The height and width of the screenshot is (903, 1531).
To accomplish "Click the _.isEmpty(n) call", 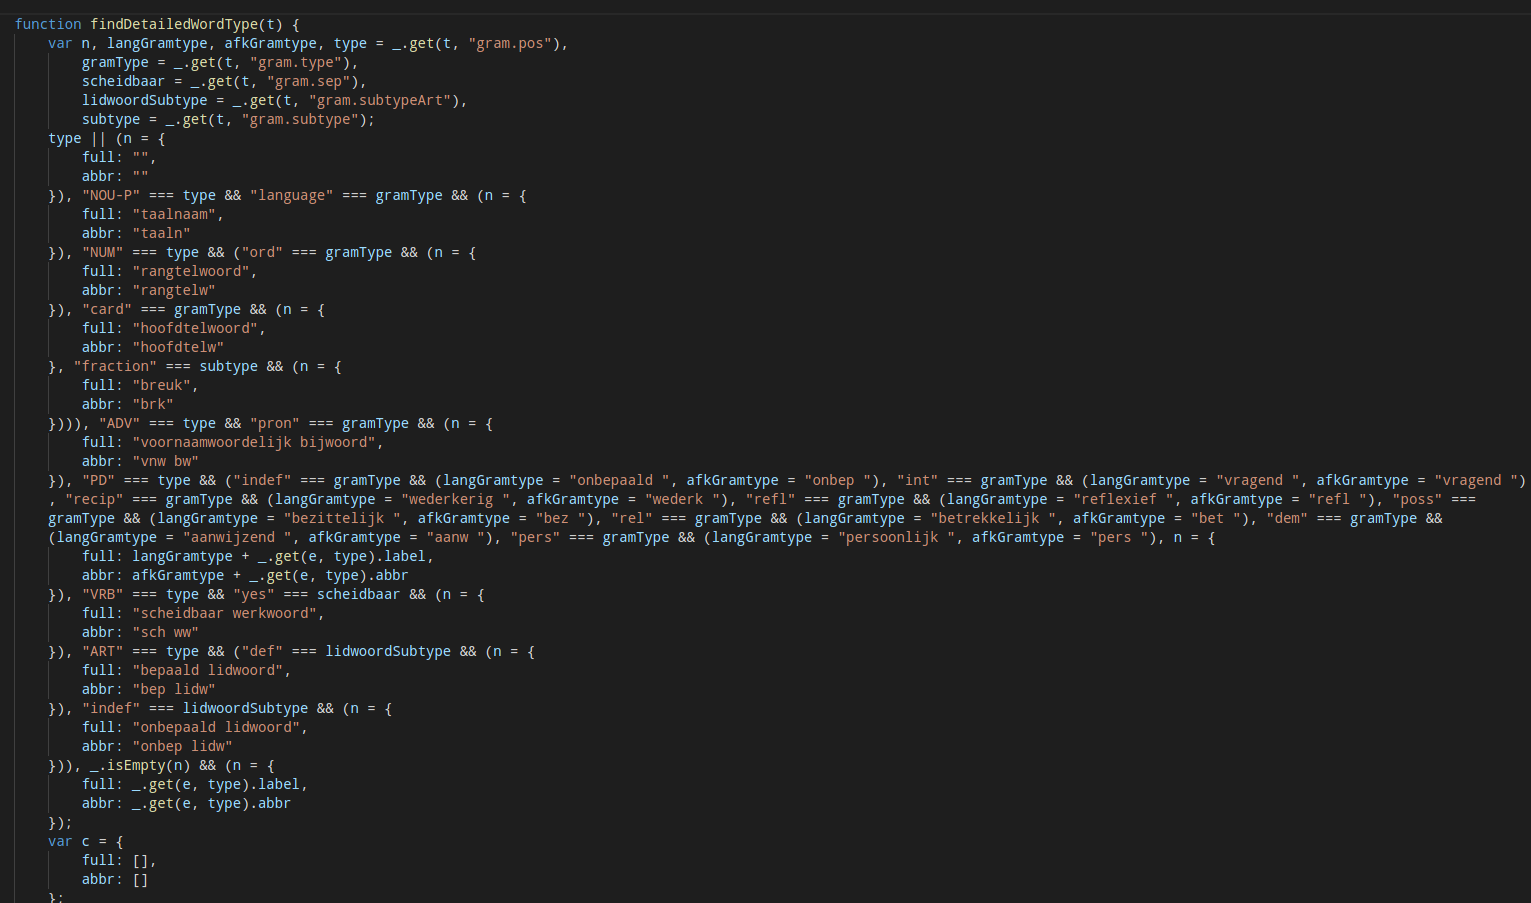I will (x=139, y=765).
